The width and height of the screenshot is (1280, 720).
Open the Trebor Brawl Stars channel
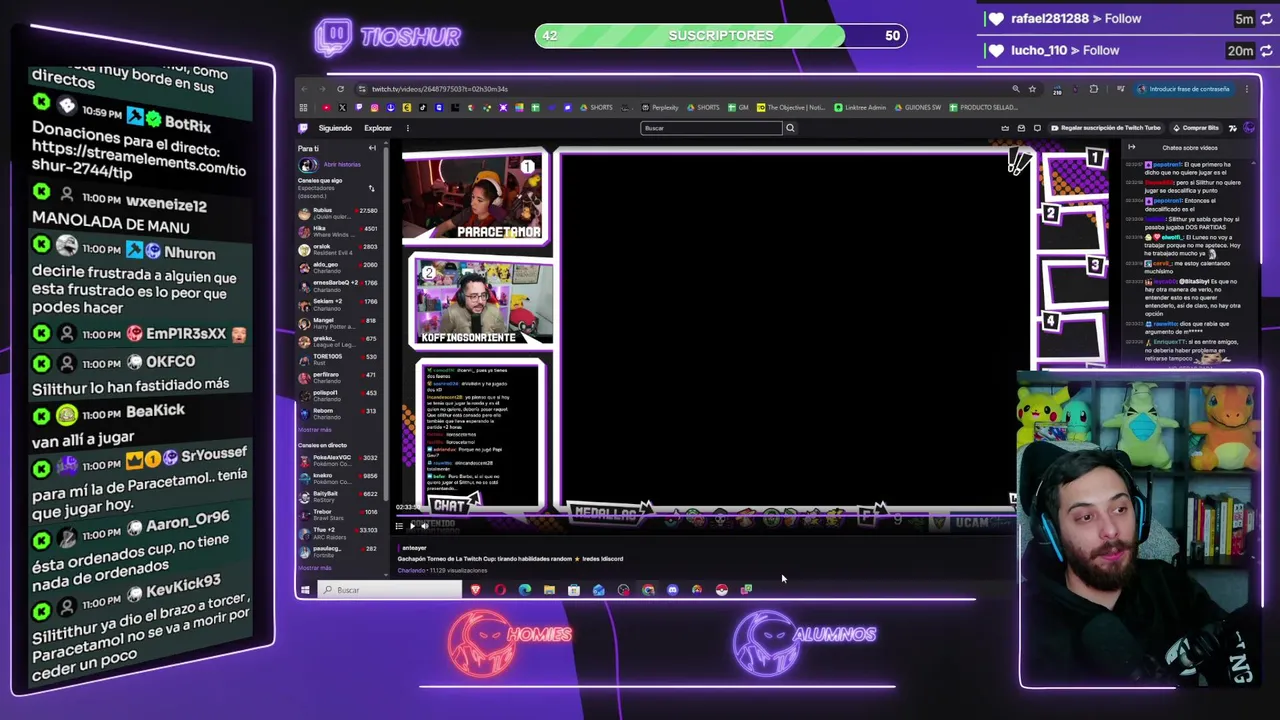(338, 514)
